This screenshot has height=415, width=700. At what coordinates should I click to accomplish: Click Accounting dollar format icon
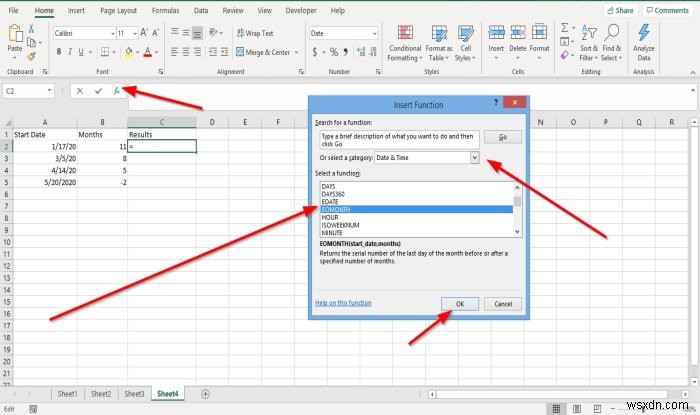pos(315,52)
